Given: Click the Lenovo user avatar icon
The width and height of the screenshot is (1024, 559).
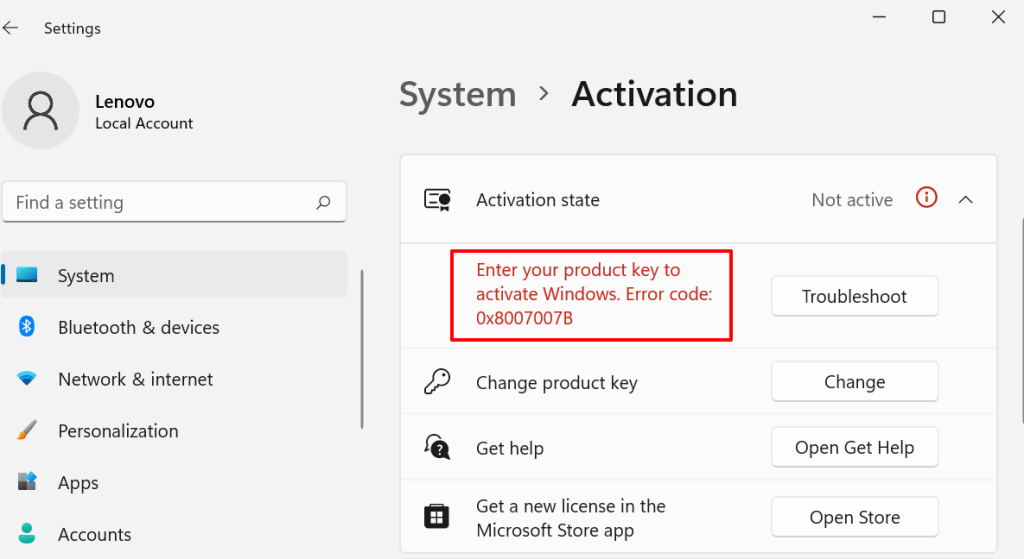Looking at the screenshot, I should 41,111.
